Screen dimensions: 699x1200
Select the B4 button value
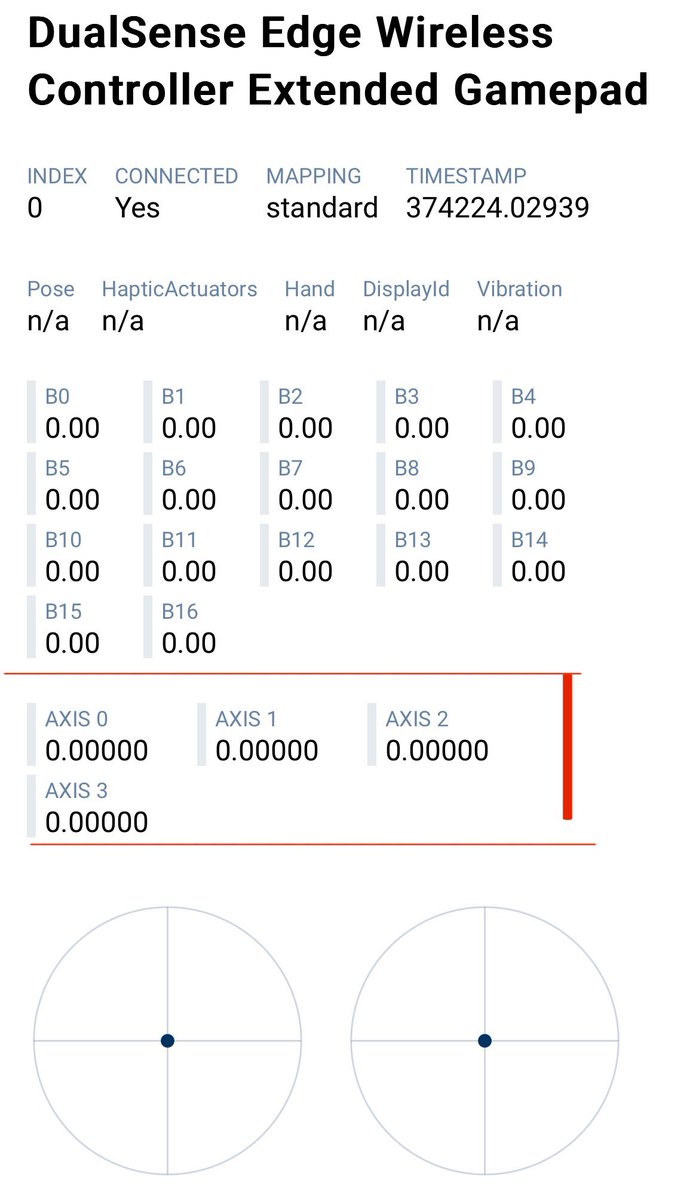(x=538, y=428)
